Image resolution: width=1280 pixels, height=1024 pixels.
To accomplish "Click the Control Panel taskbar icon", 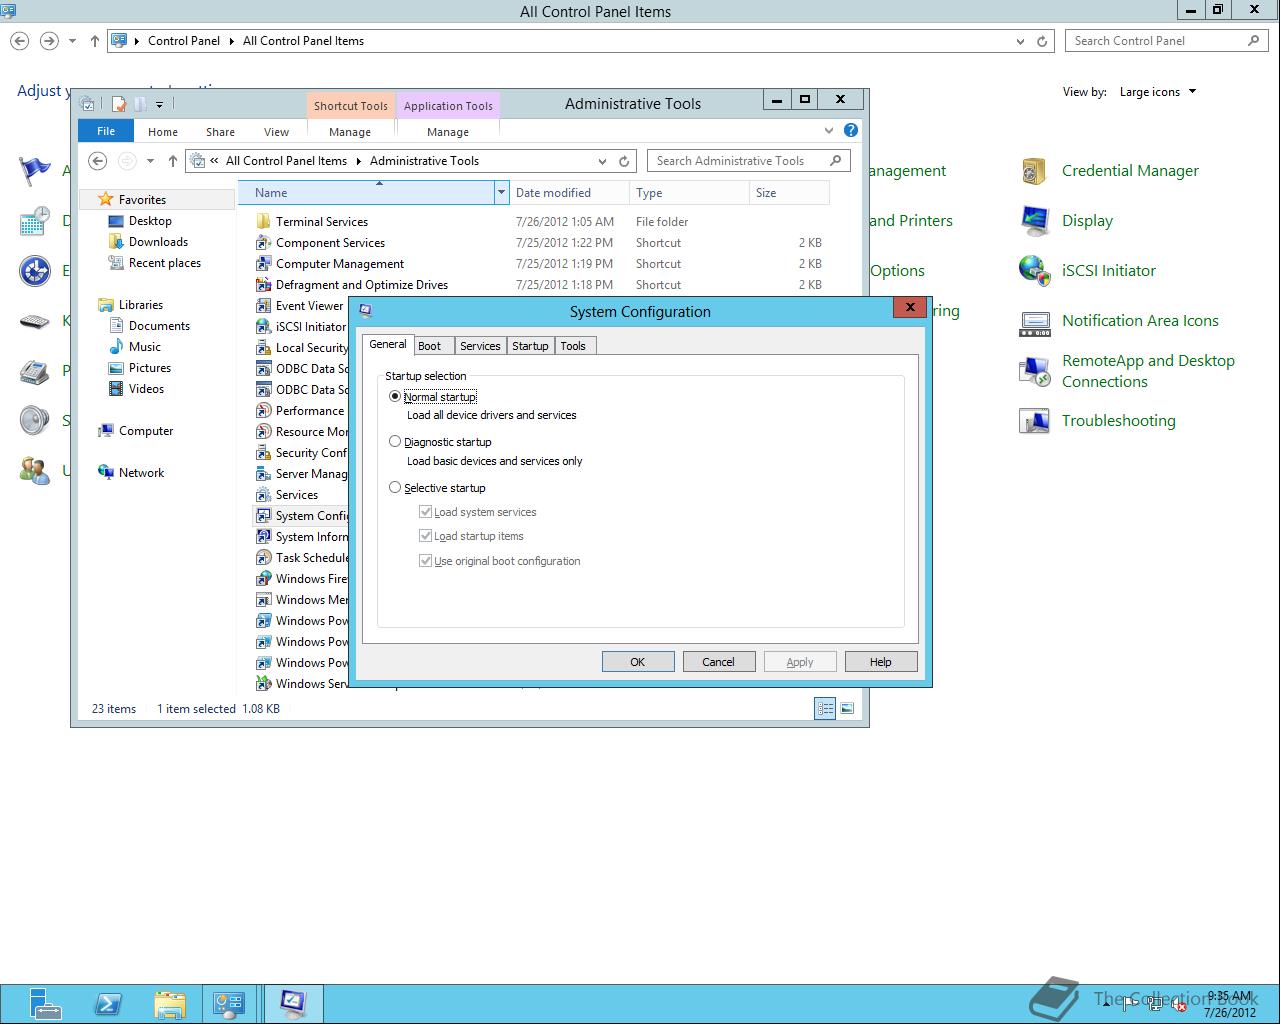I will [229, 1004].
